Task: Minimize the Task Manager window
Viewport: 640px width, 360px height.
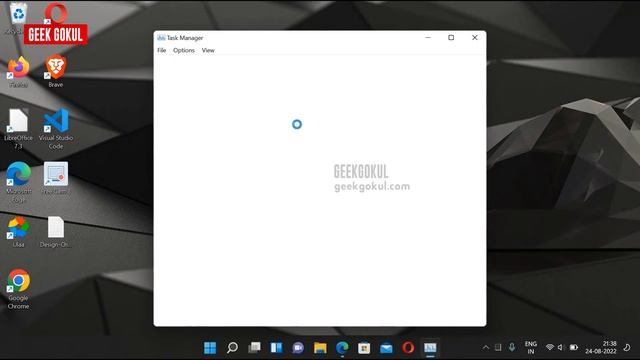Action: [428, 38]
